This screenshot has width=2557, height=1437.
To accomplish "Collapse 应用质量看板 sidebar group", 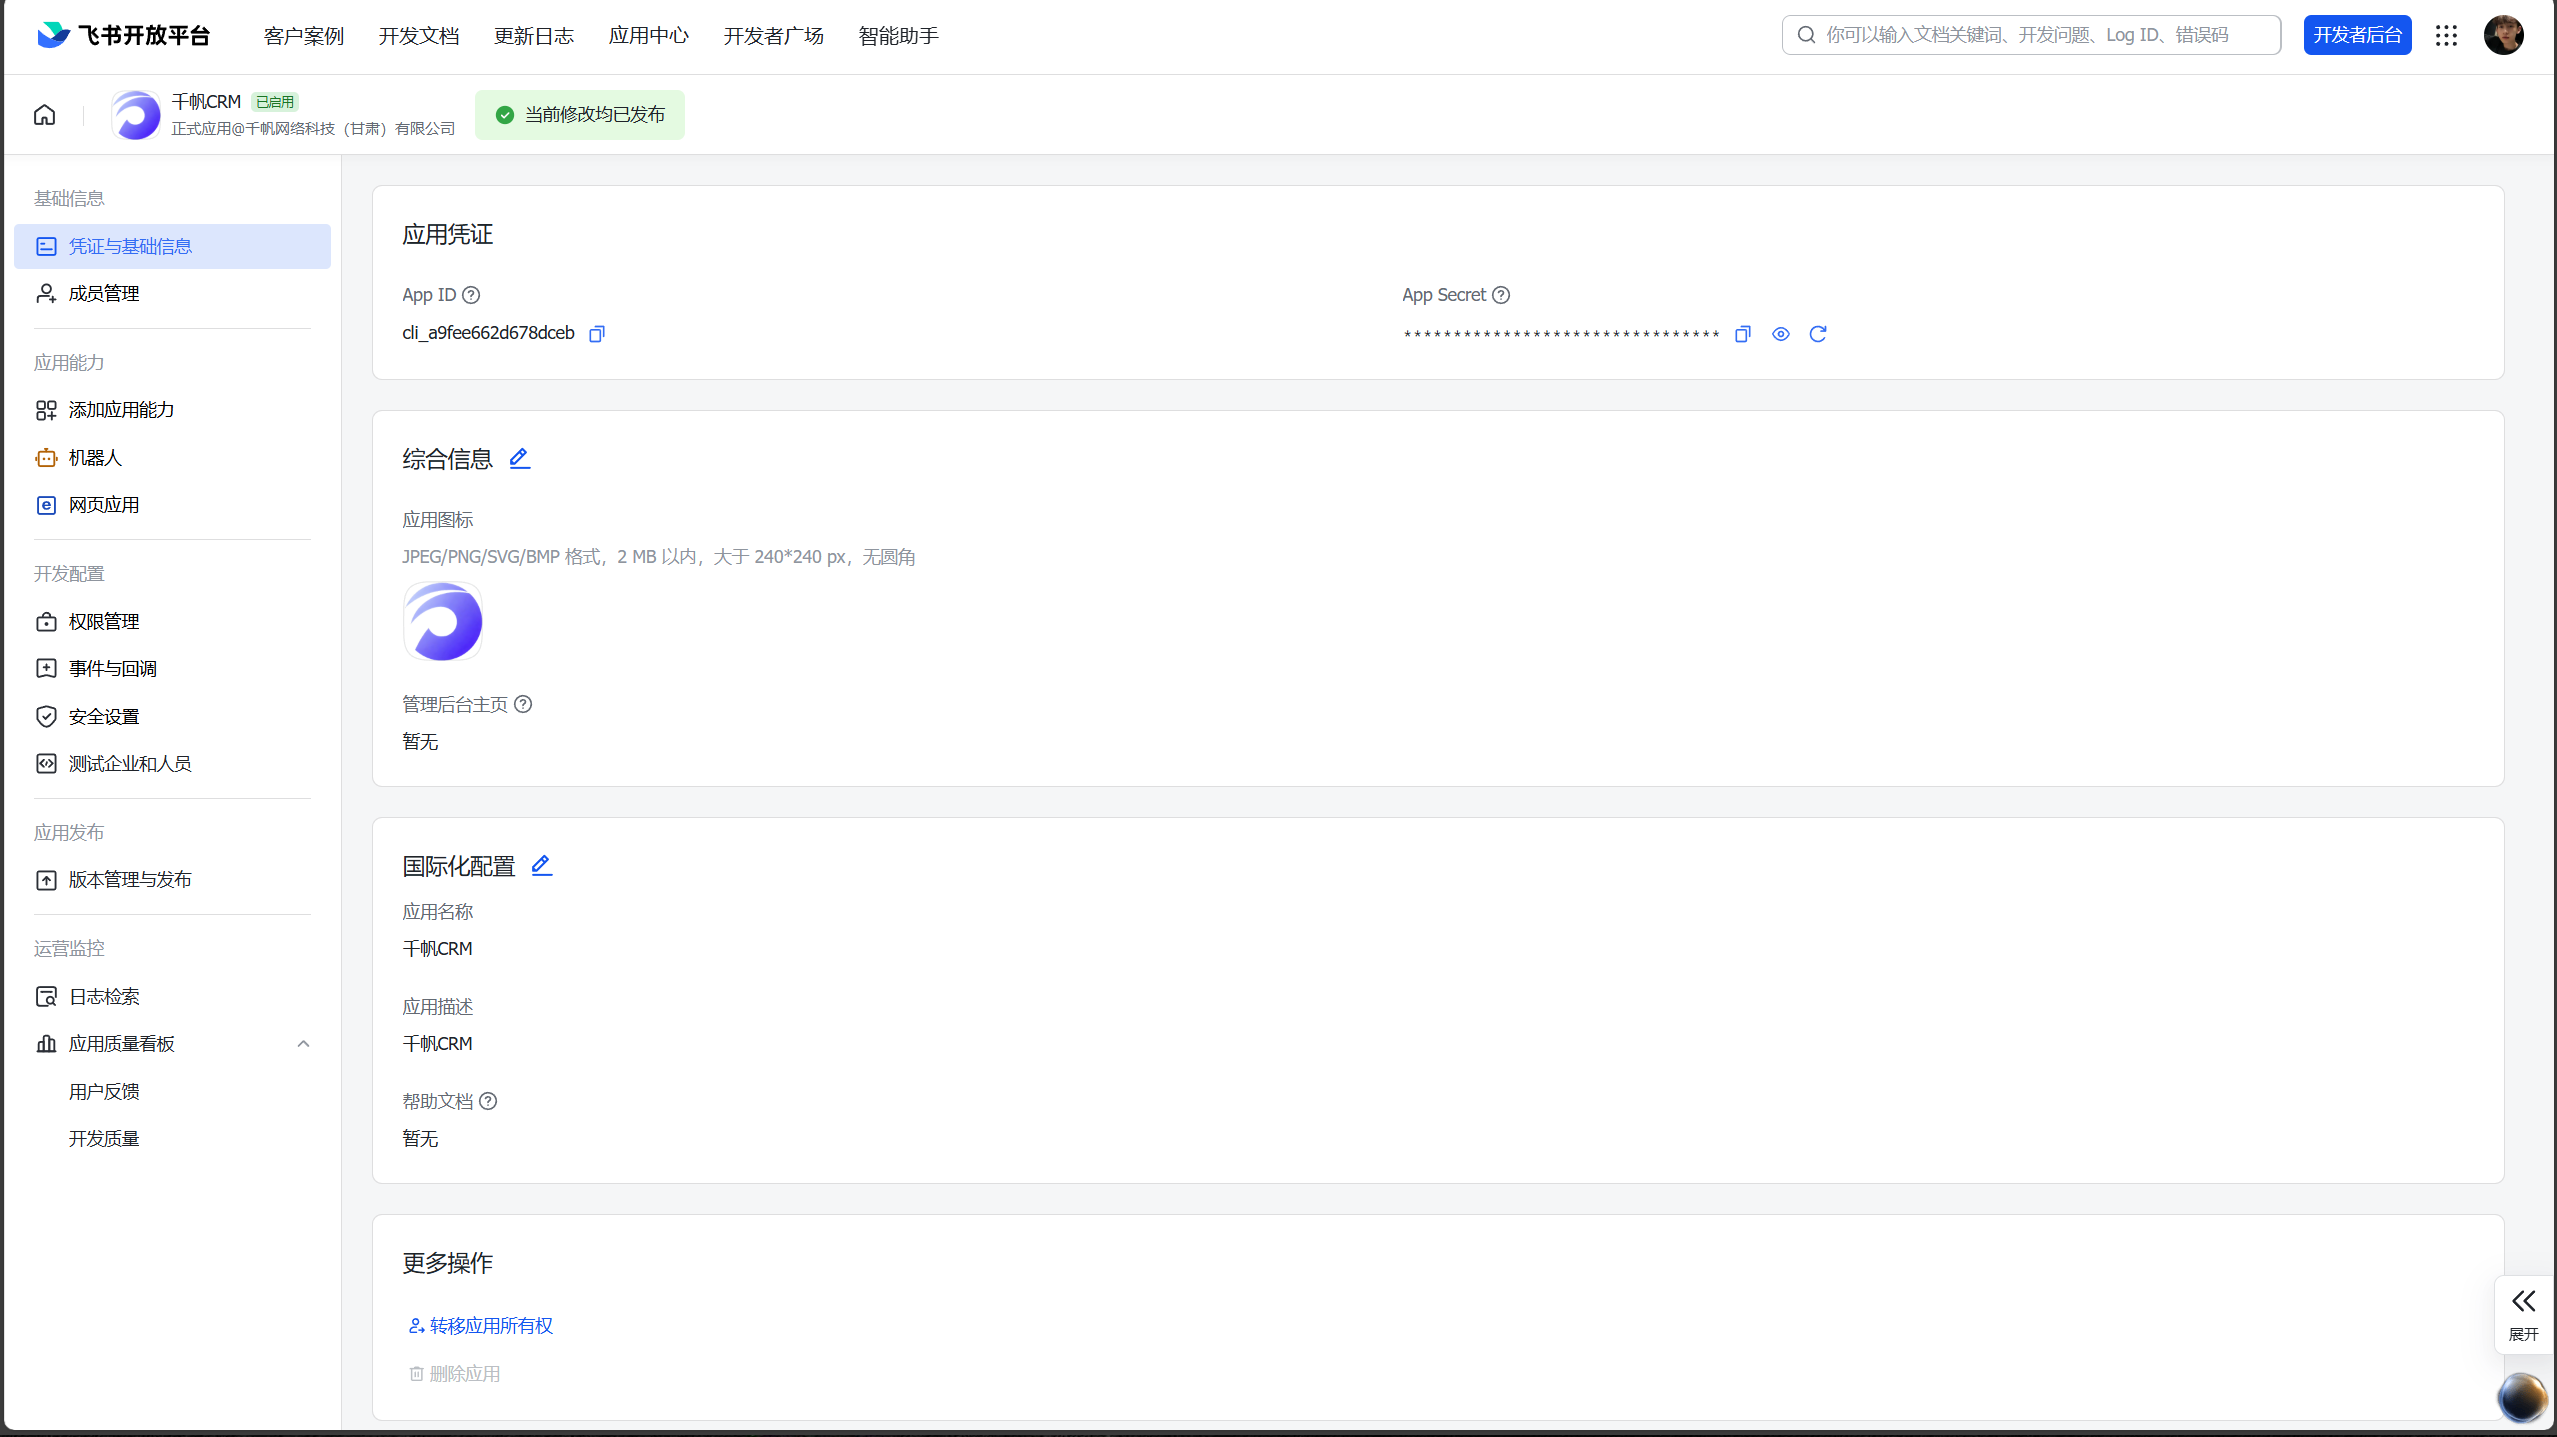I will (x=303, y=1044).
